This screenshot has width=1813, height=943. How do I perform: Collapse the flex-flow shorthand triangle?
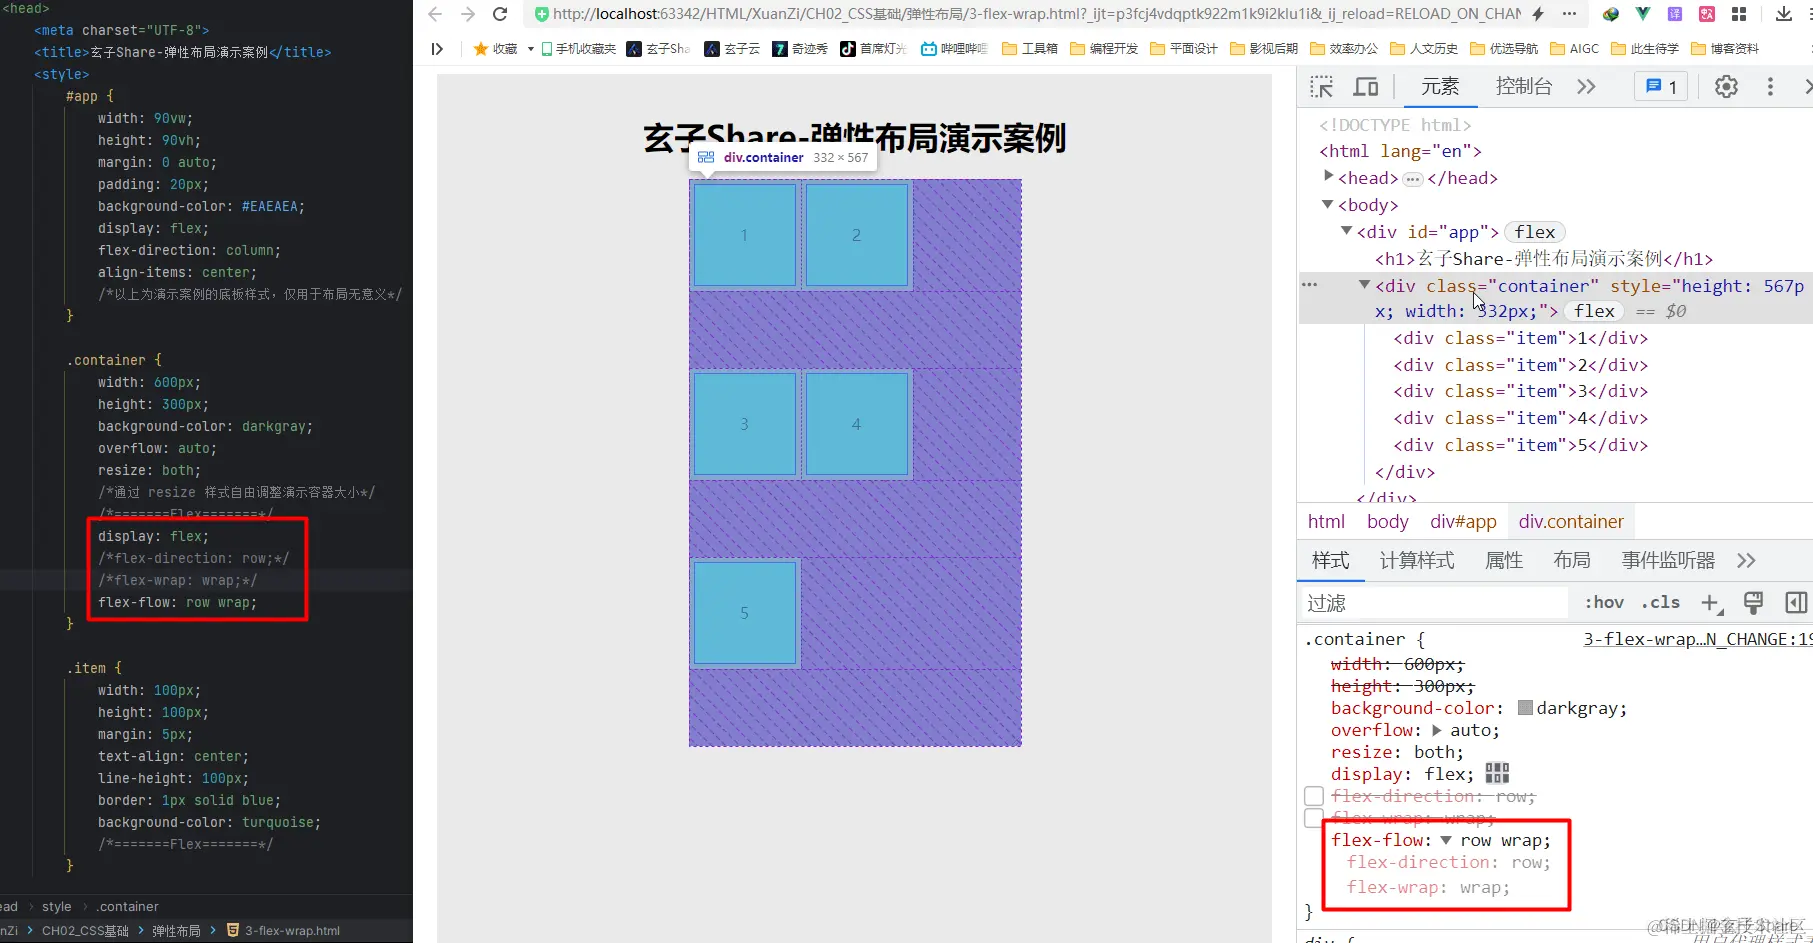[1446, 840]
